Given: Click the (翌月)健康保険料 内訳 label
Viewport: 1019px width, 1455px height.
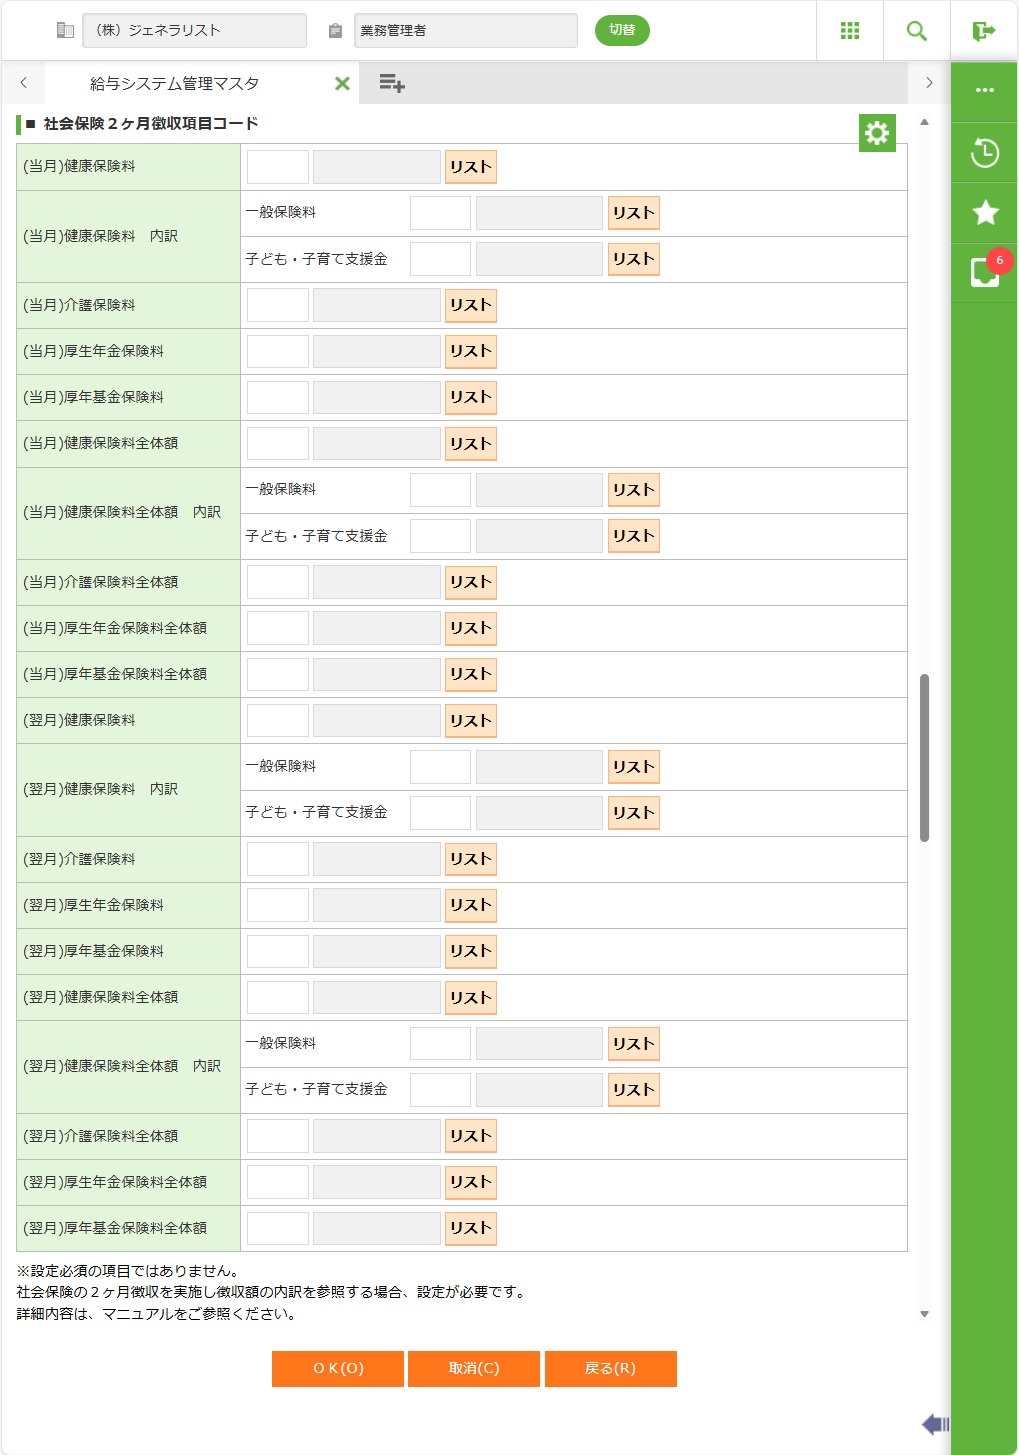Looking at the screenshot, I should click(100, 789).
